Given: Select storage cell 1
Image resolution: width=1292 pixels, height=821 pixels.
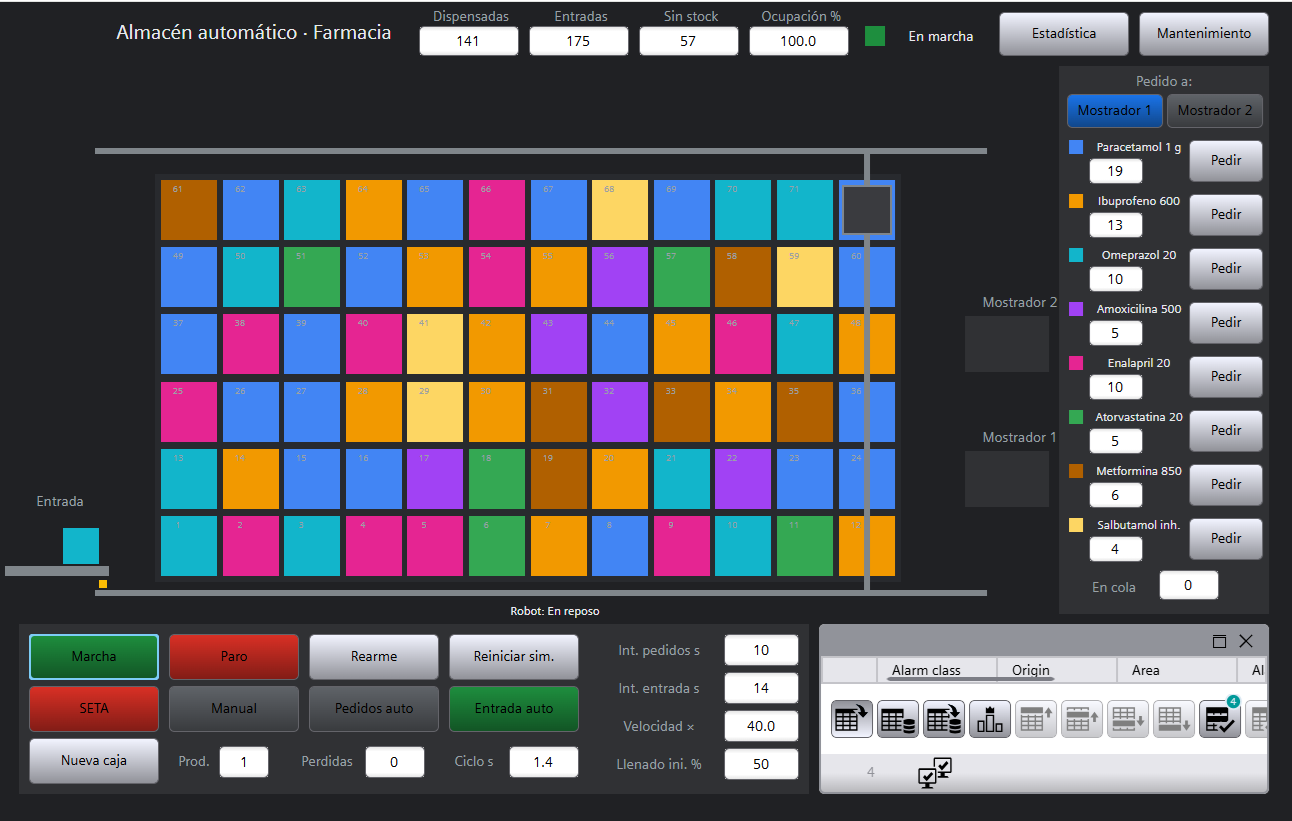Looking at the screenshot, I should (189, 546).
